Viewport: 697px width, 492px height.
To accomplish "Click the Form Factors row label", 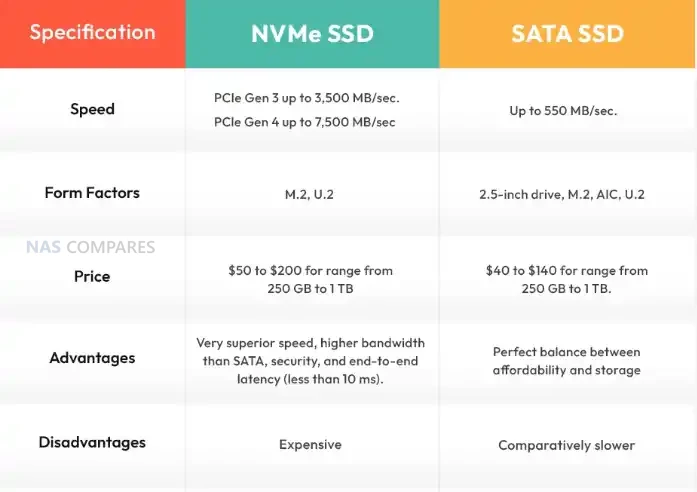I will [92, 193].
